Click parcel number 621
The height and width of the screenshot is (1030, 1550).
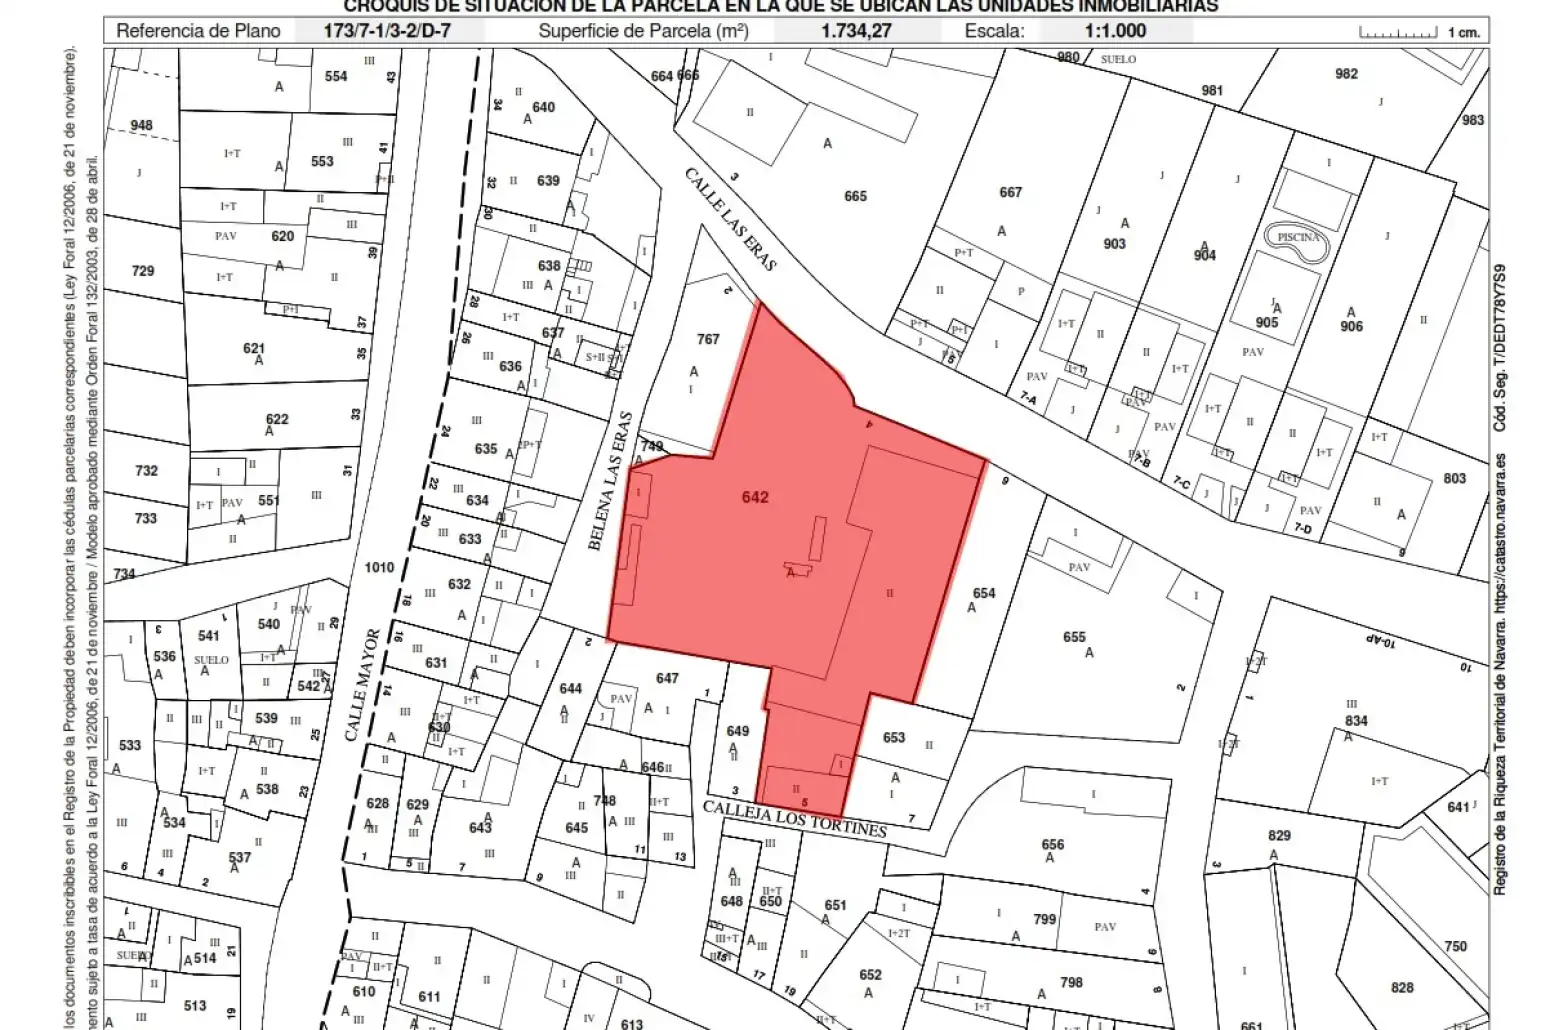click(254, 349)
